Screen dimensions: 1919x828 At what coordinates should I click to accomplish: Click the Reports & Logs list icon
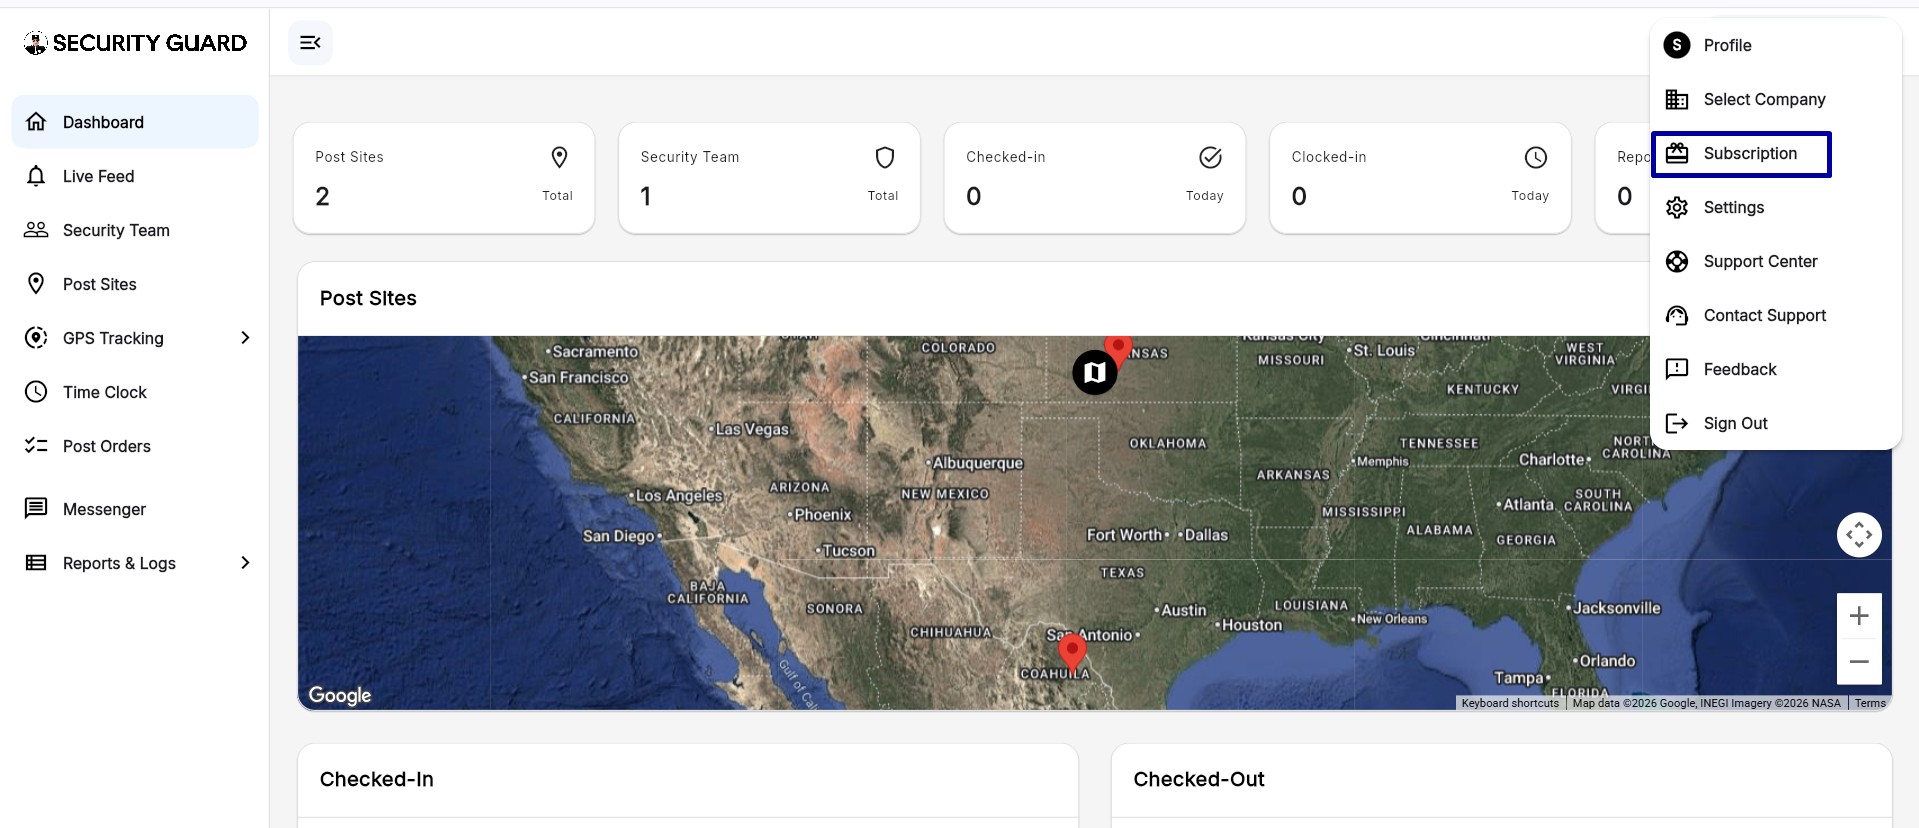click(x=36, y=563)
